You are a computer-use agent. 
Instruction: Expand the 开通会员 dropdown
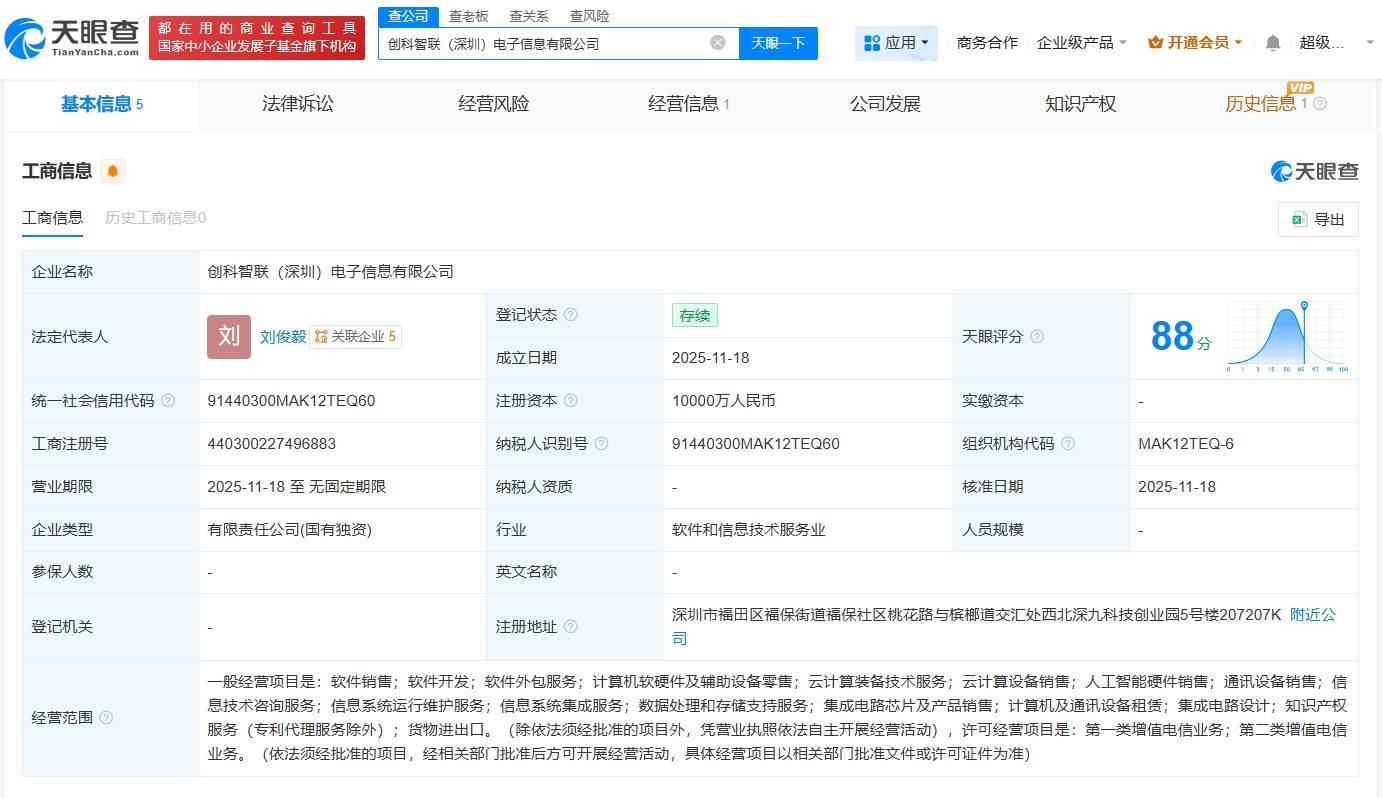tap(1195, 43)
